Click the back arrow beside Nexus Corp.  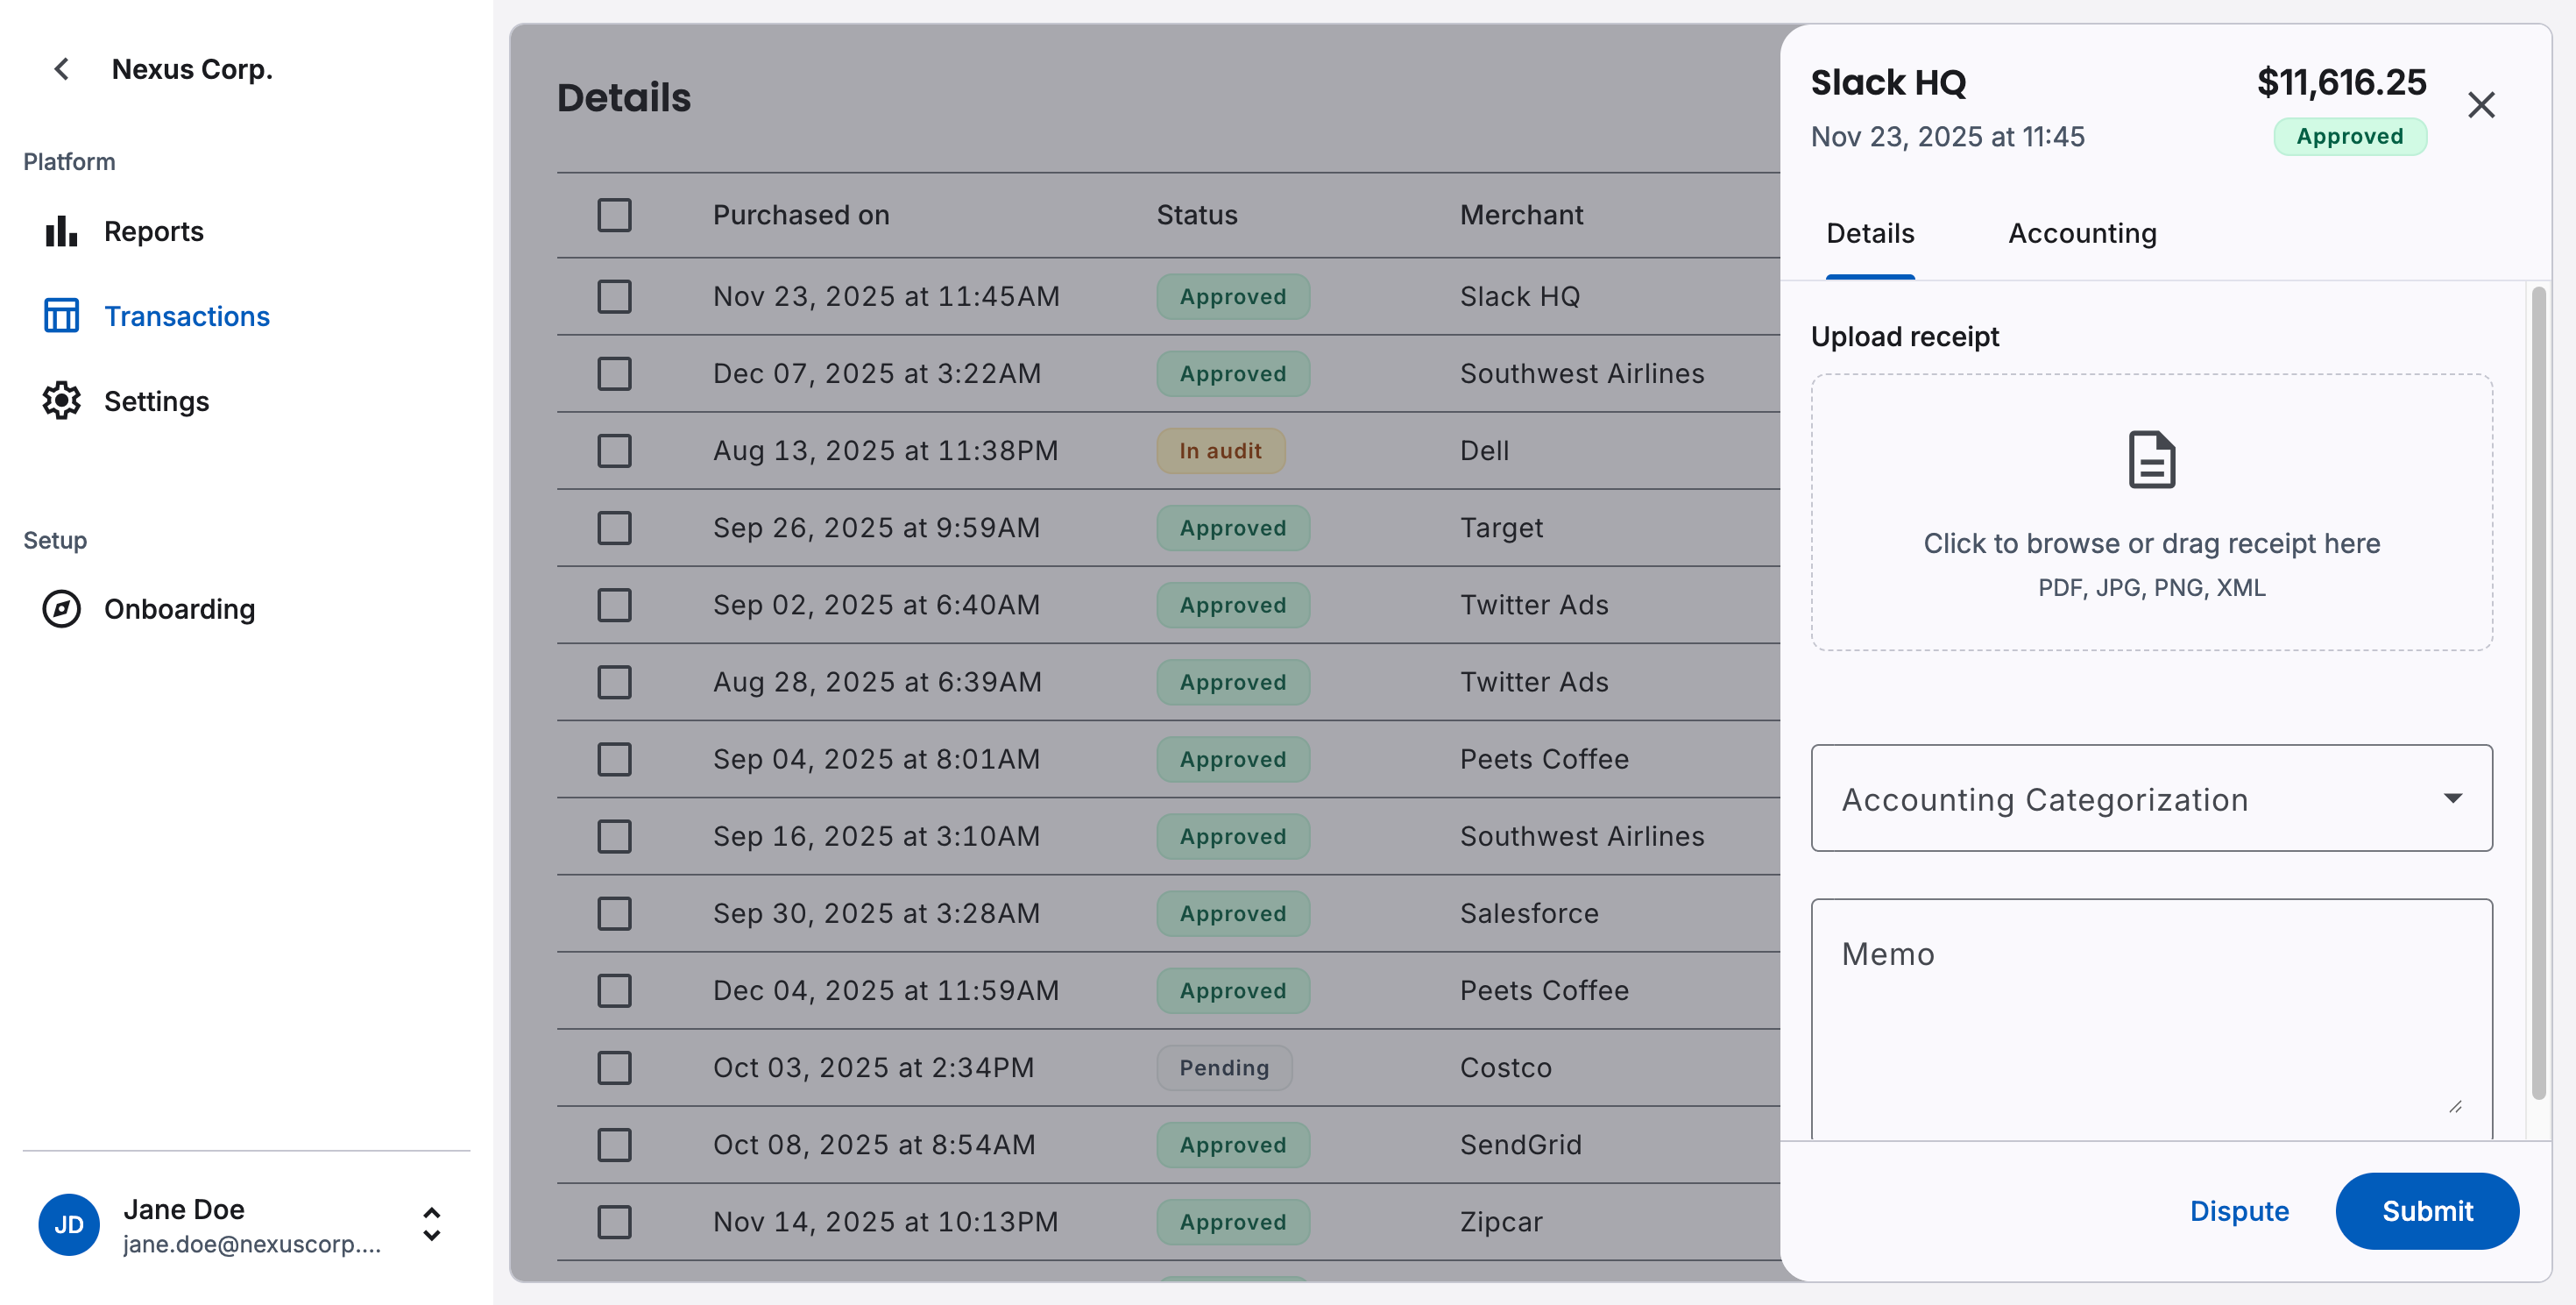[61, 69]
